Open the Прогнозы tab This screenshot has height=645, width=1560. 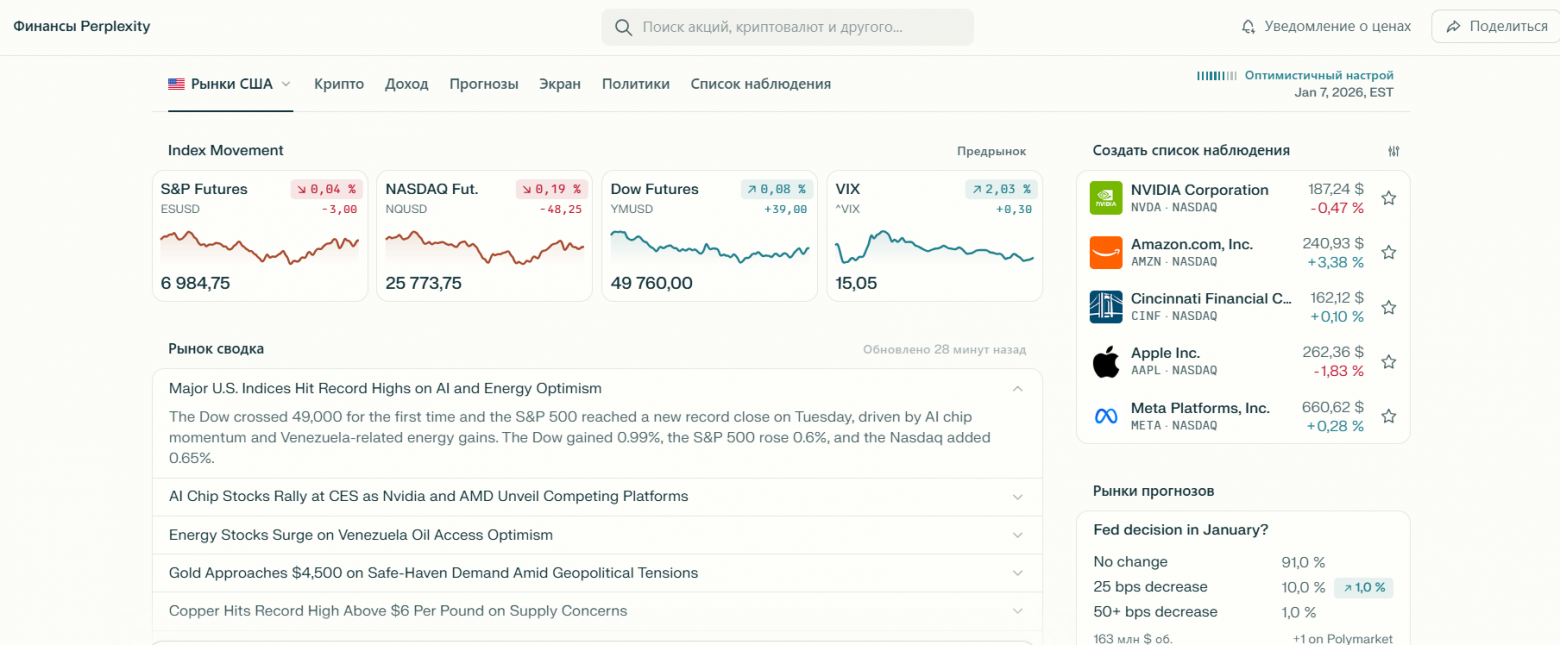[x=483, y=84]
